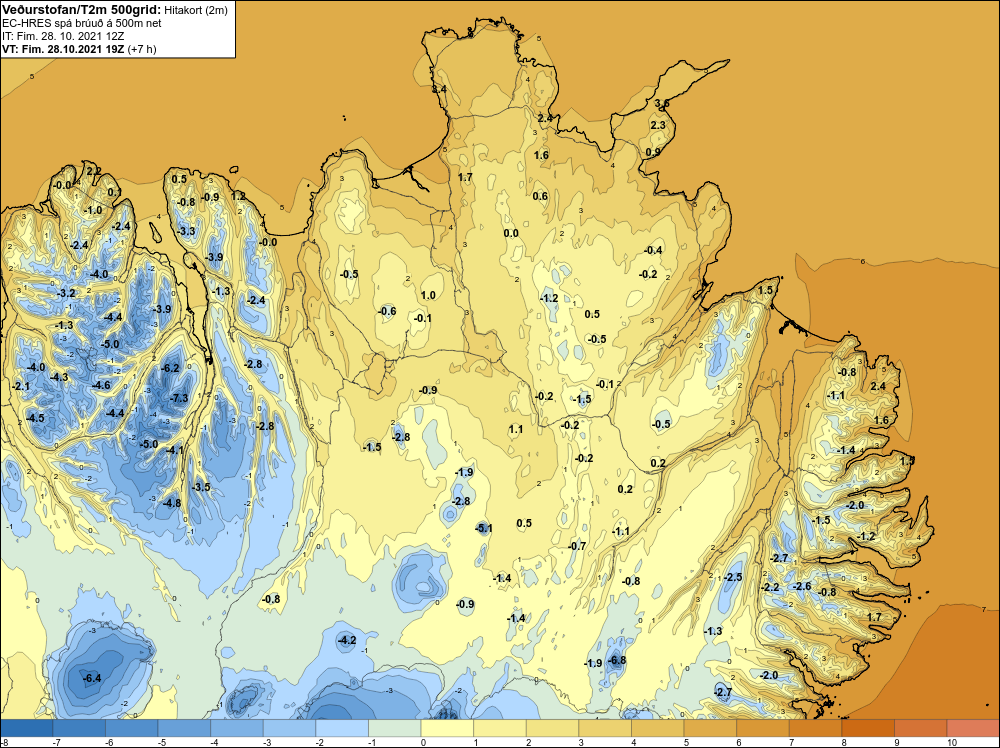
Task: Choose the light blue swatch between -2 and -1
Action: (x=342, y=728)
